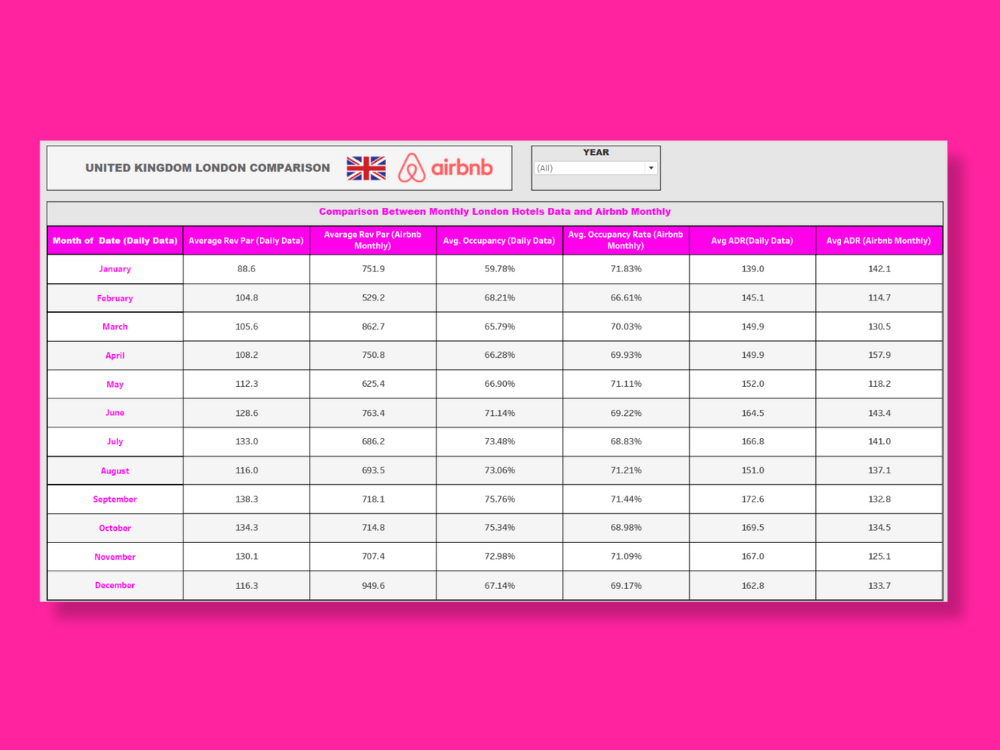The height and width of the screenshot is (750, 1000).
Task: Click Avg ADR(Daily Data) column header
Action: pos(753,240)
